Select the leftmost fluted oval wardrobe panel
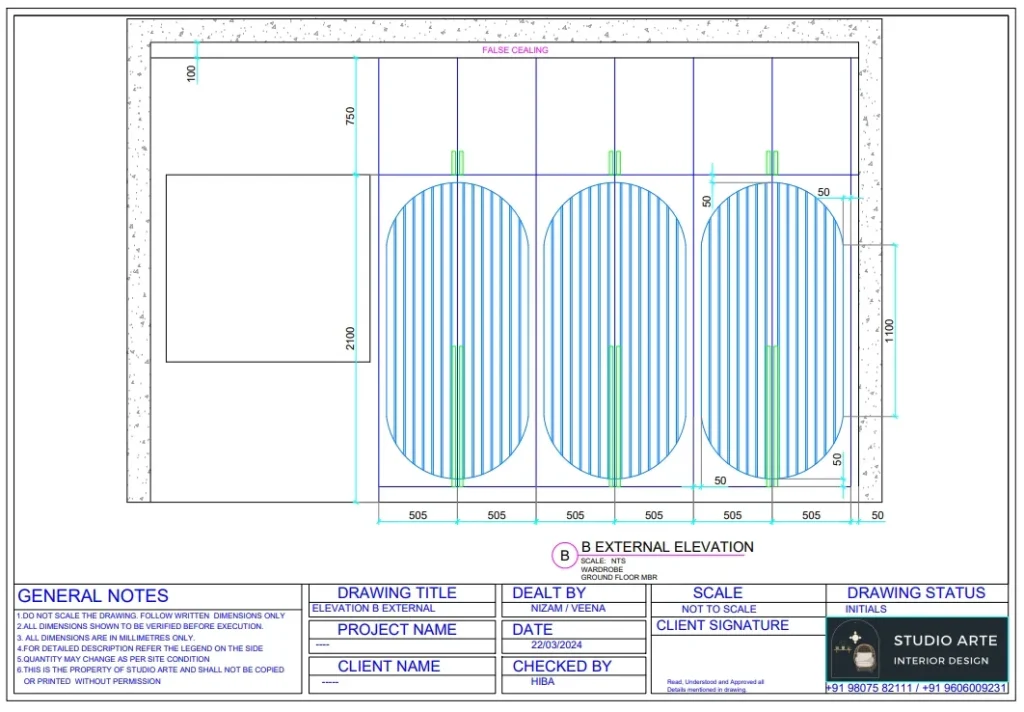This screenshot has width=1024, height=712. pyautogui.click(x=457, y=330)
